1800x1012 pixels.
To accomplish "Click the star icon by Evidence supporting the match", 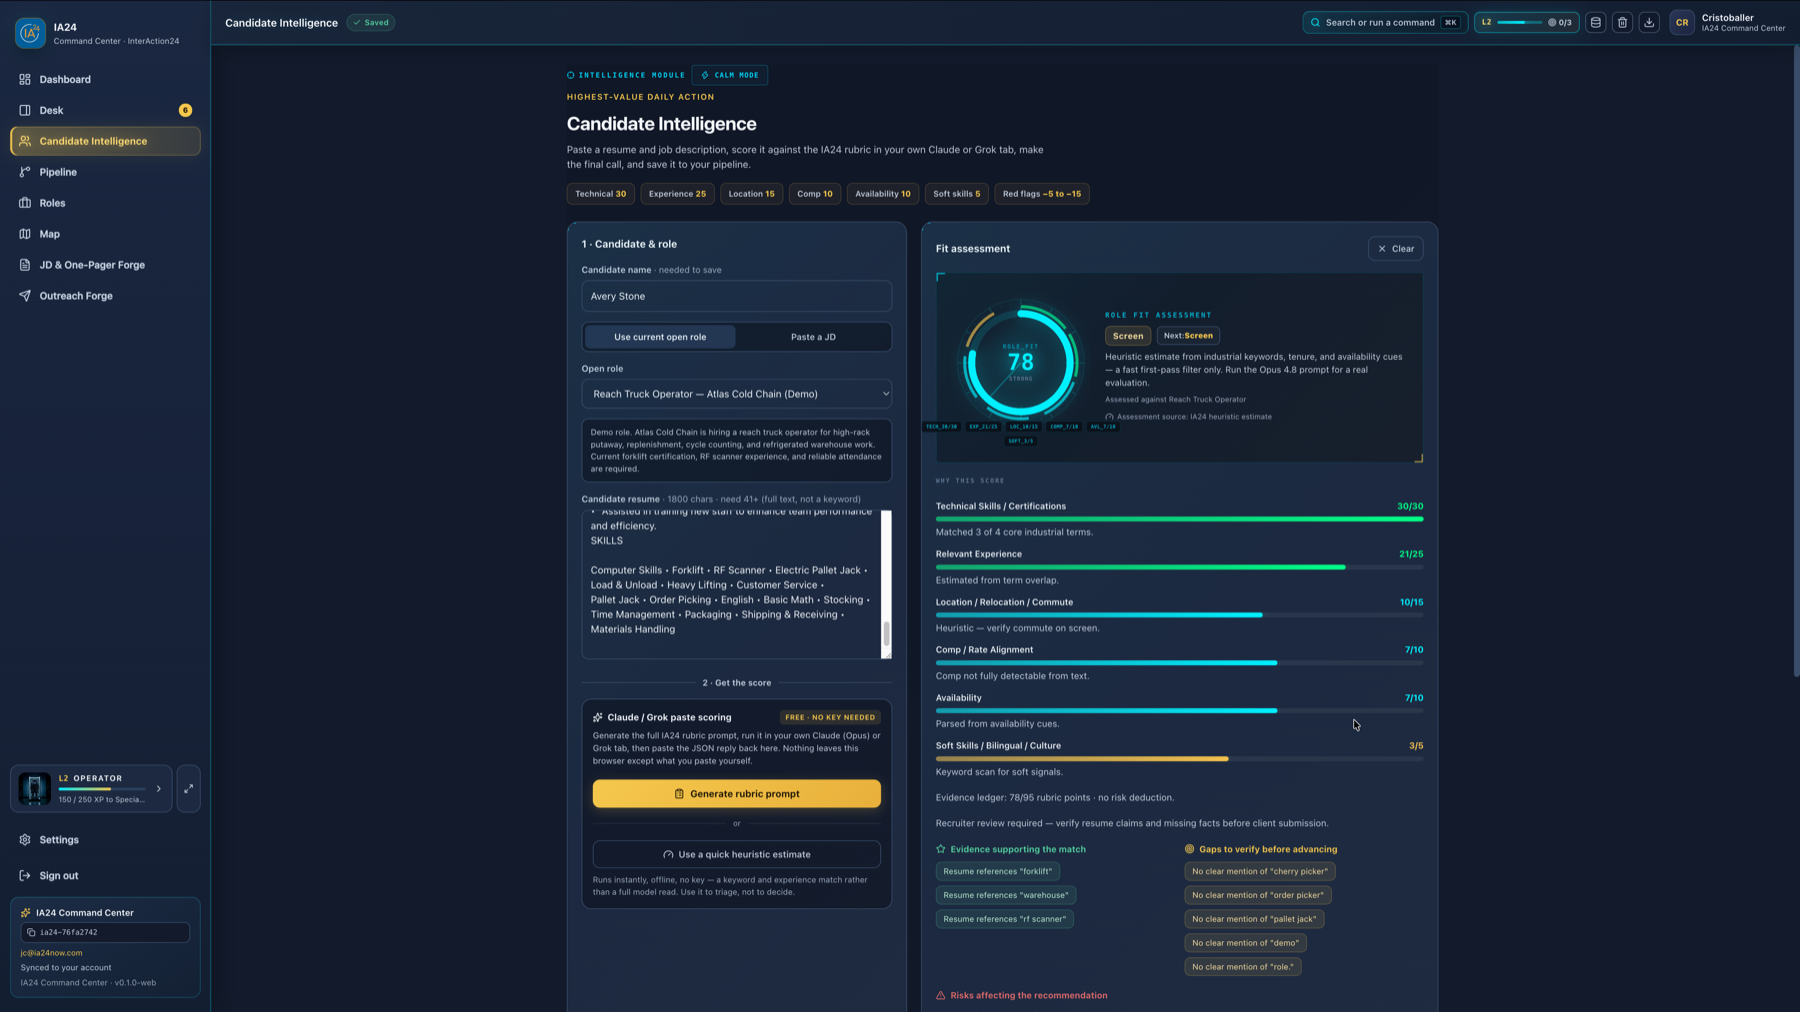I will [x=941, y=849].
